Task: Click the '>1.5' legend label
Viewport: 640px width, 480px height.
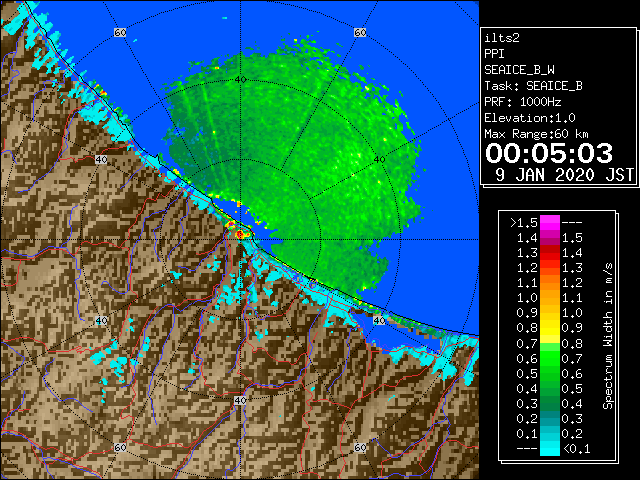Action: point(524,223)
